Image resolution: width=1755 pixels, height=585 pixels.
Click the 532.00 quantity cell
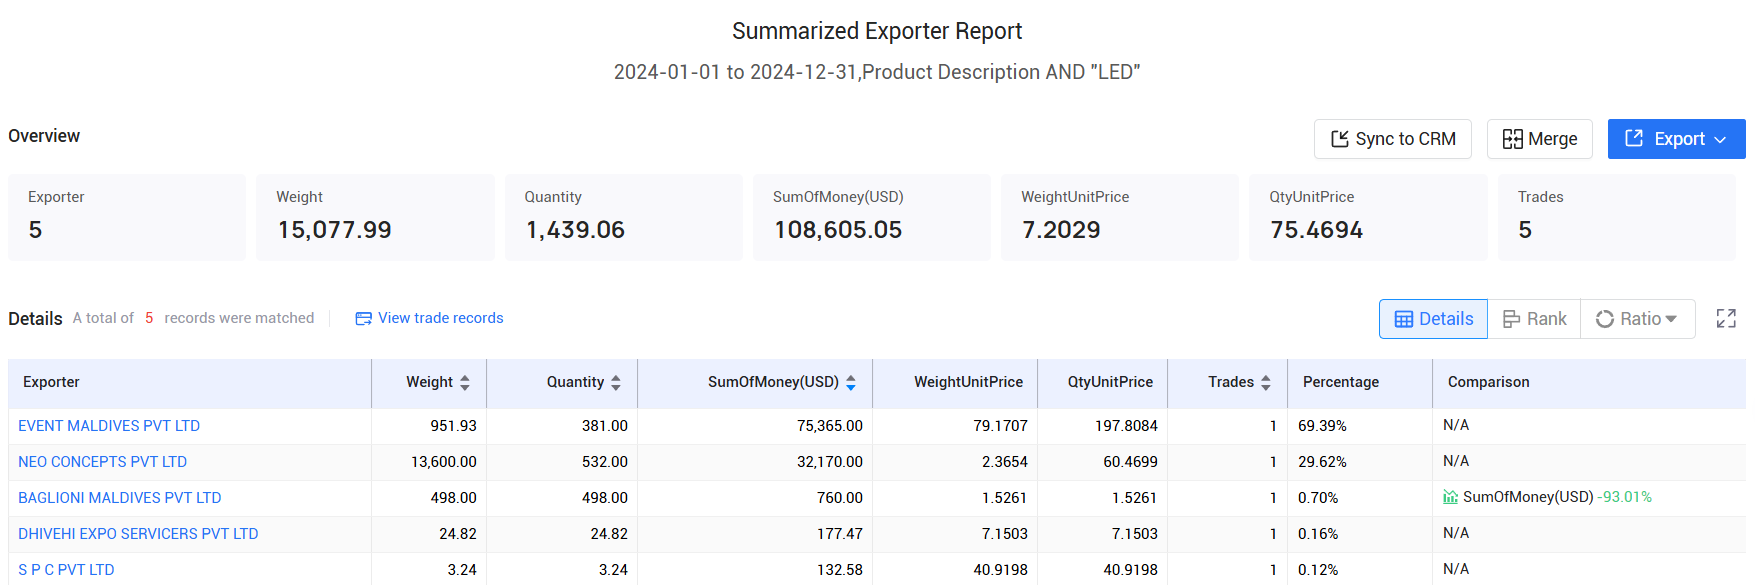click(562, 462)
